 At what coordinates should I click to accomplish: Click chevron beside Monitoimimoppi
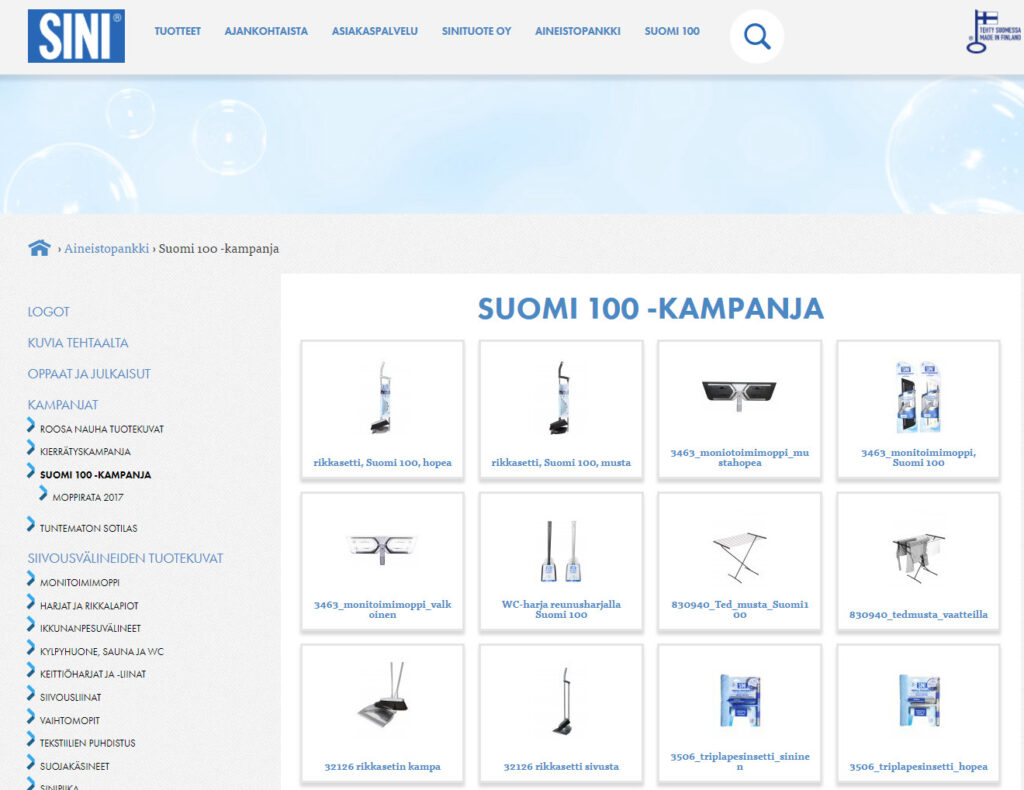point(31,578)
